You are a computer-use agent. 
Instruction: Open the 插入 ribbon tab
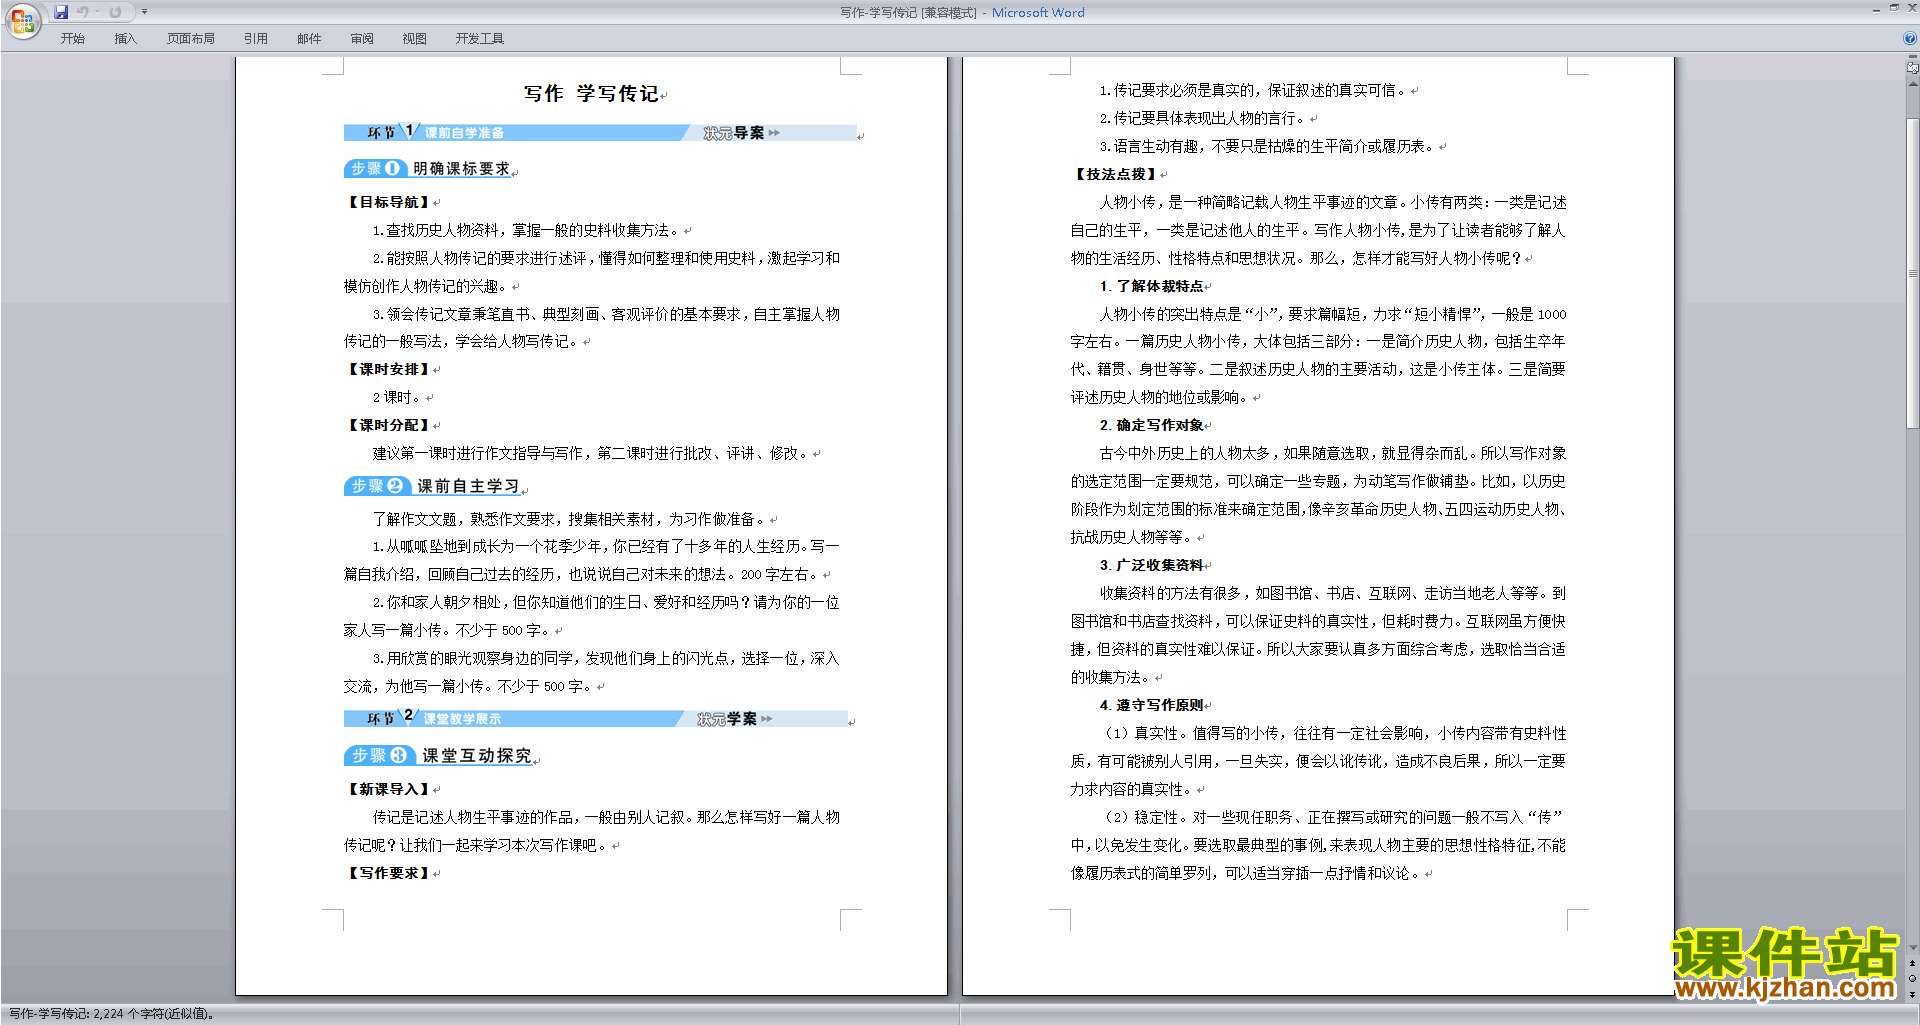(125, 39)
